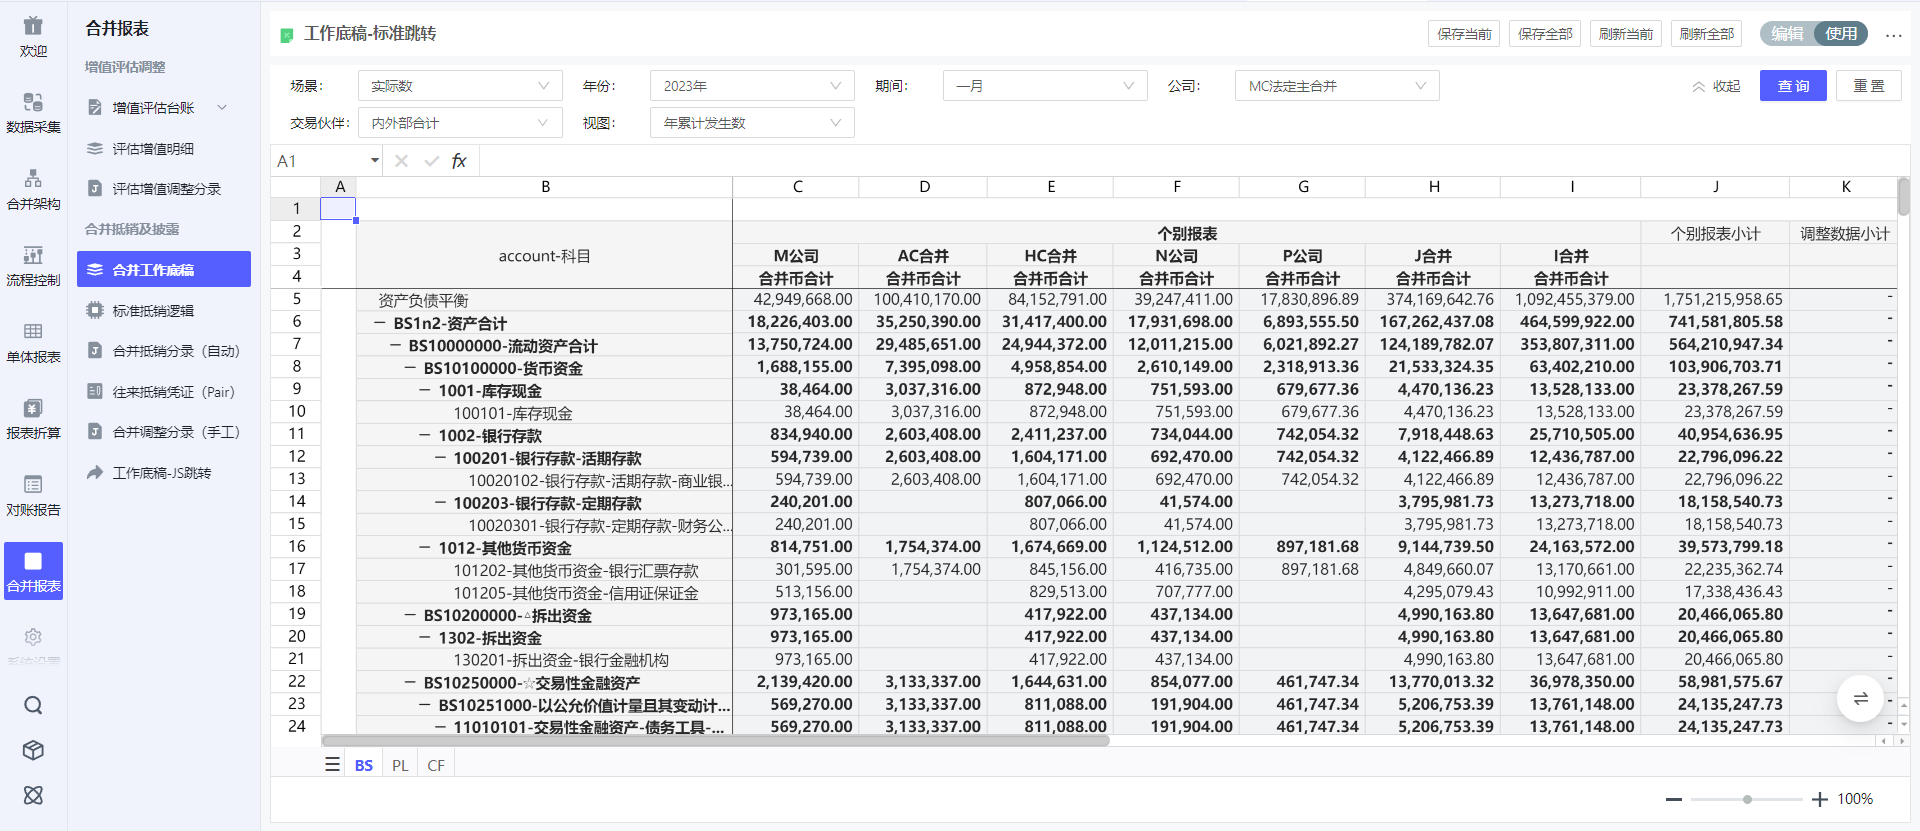Open the 数据采集 sidebar module
The image size is (1920, 831).
point(33,112)
